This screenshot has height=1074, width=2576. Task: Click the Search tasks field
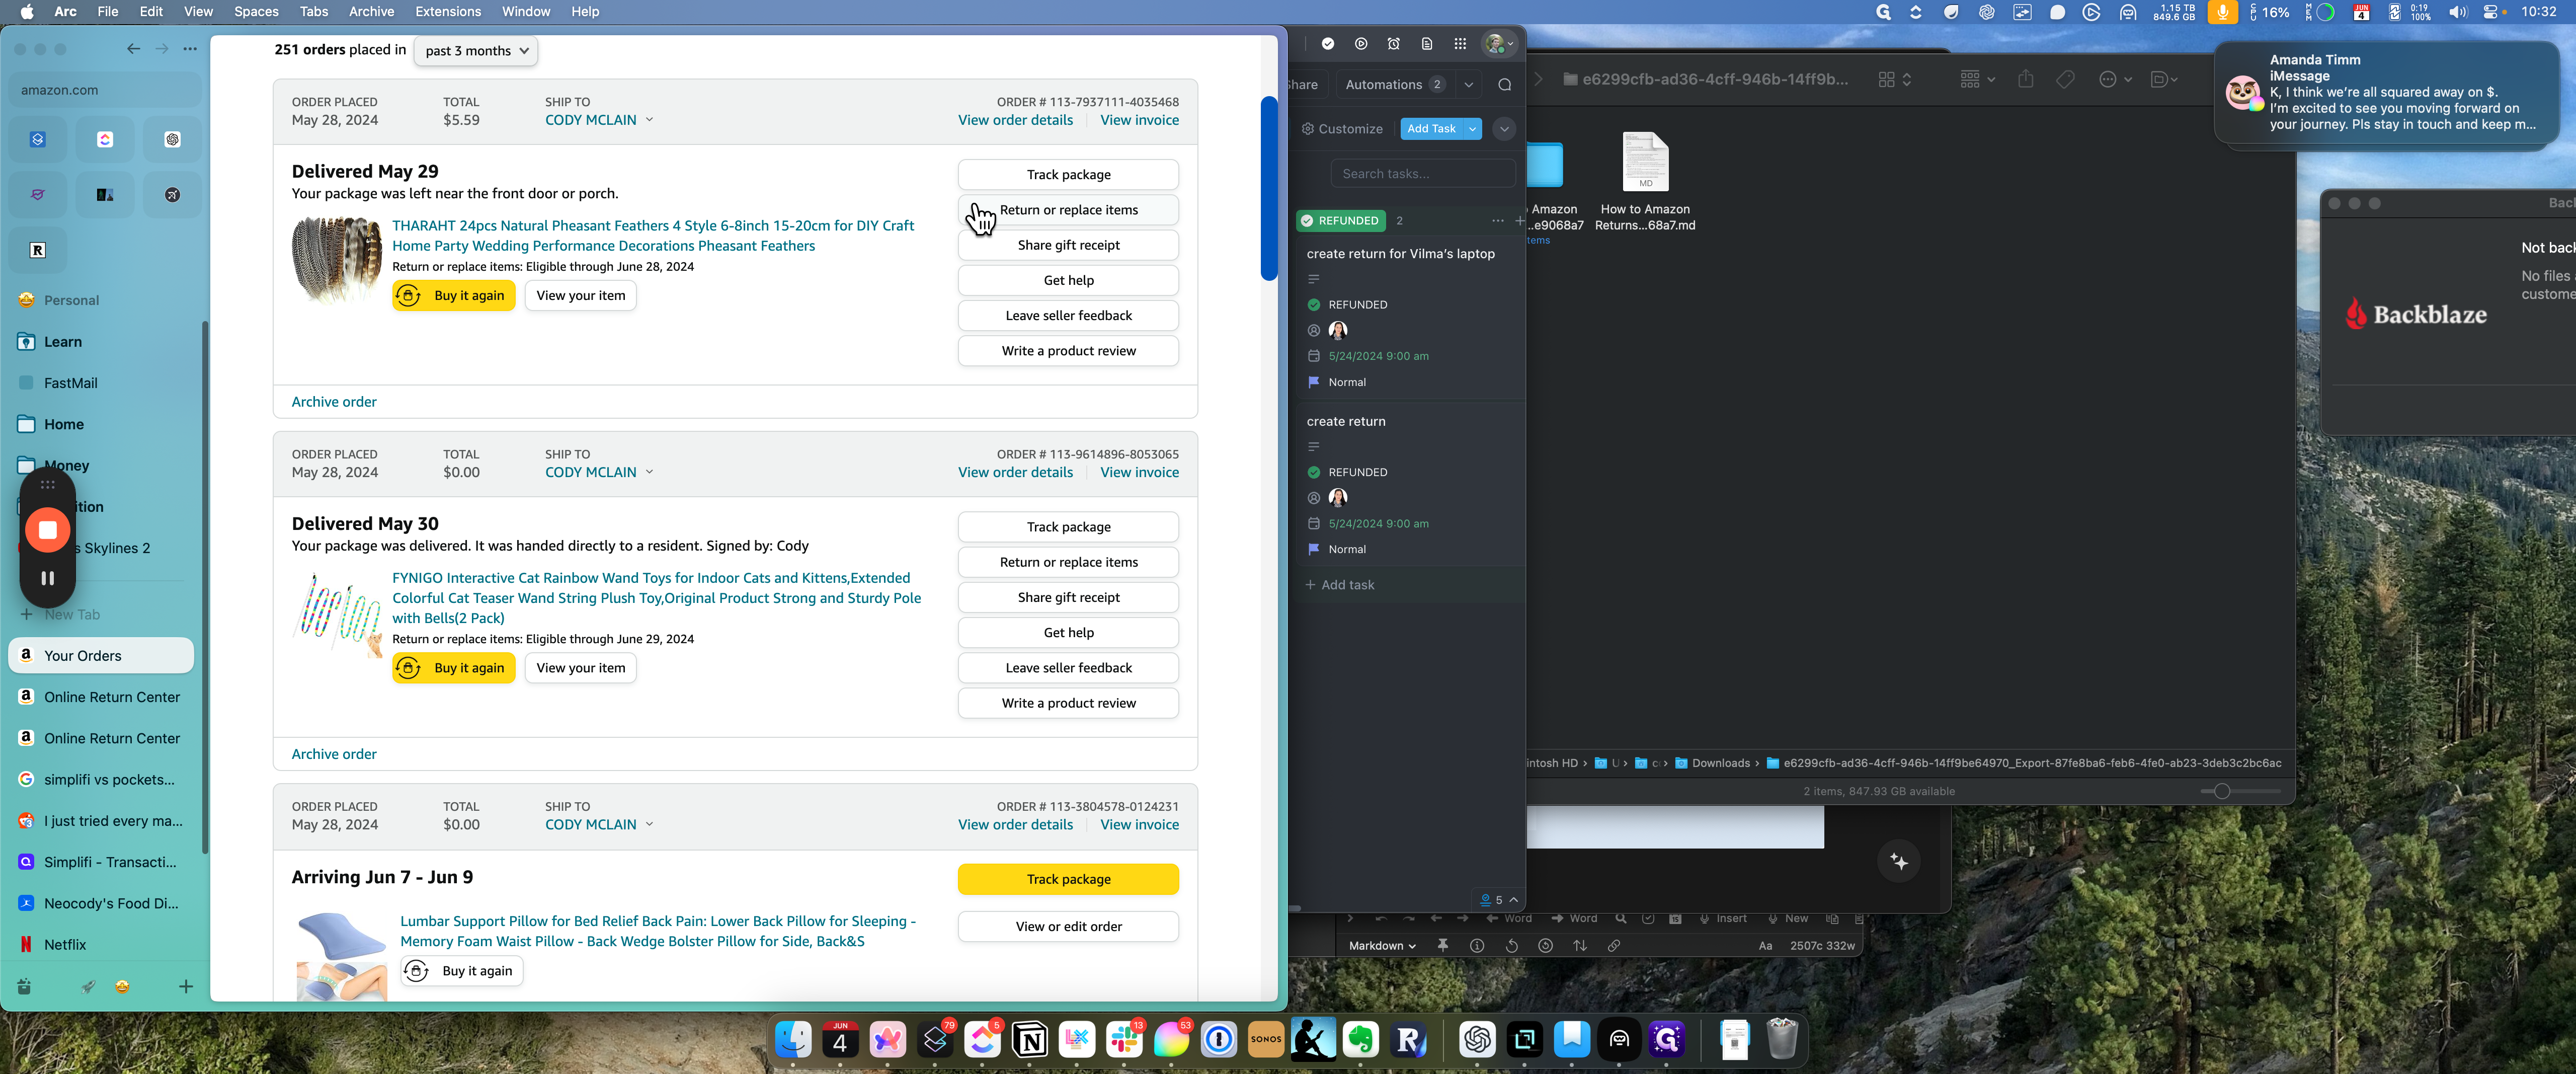(1422, 174)
